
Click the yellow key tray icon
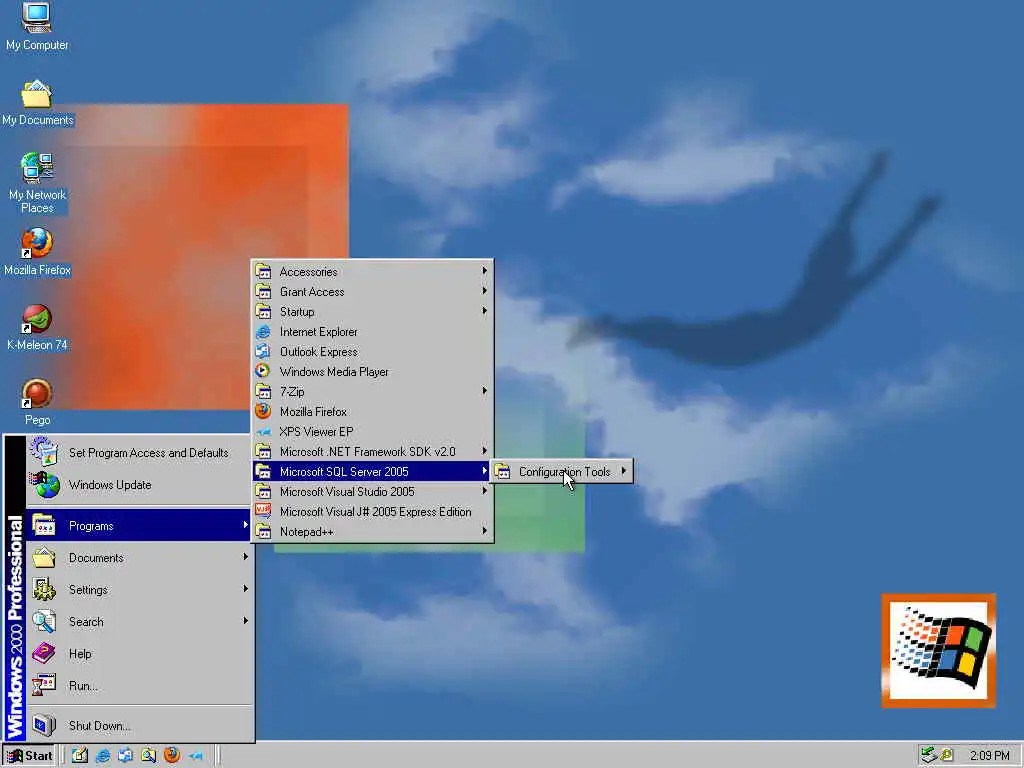coord(947,756)
